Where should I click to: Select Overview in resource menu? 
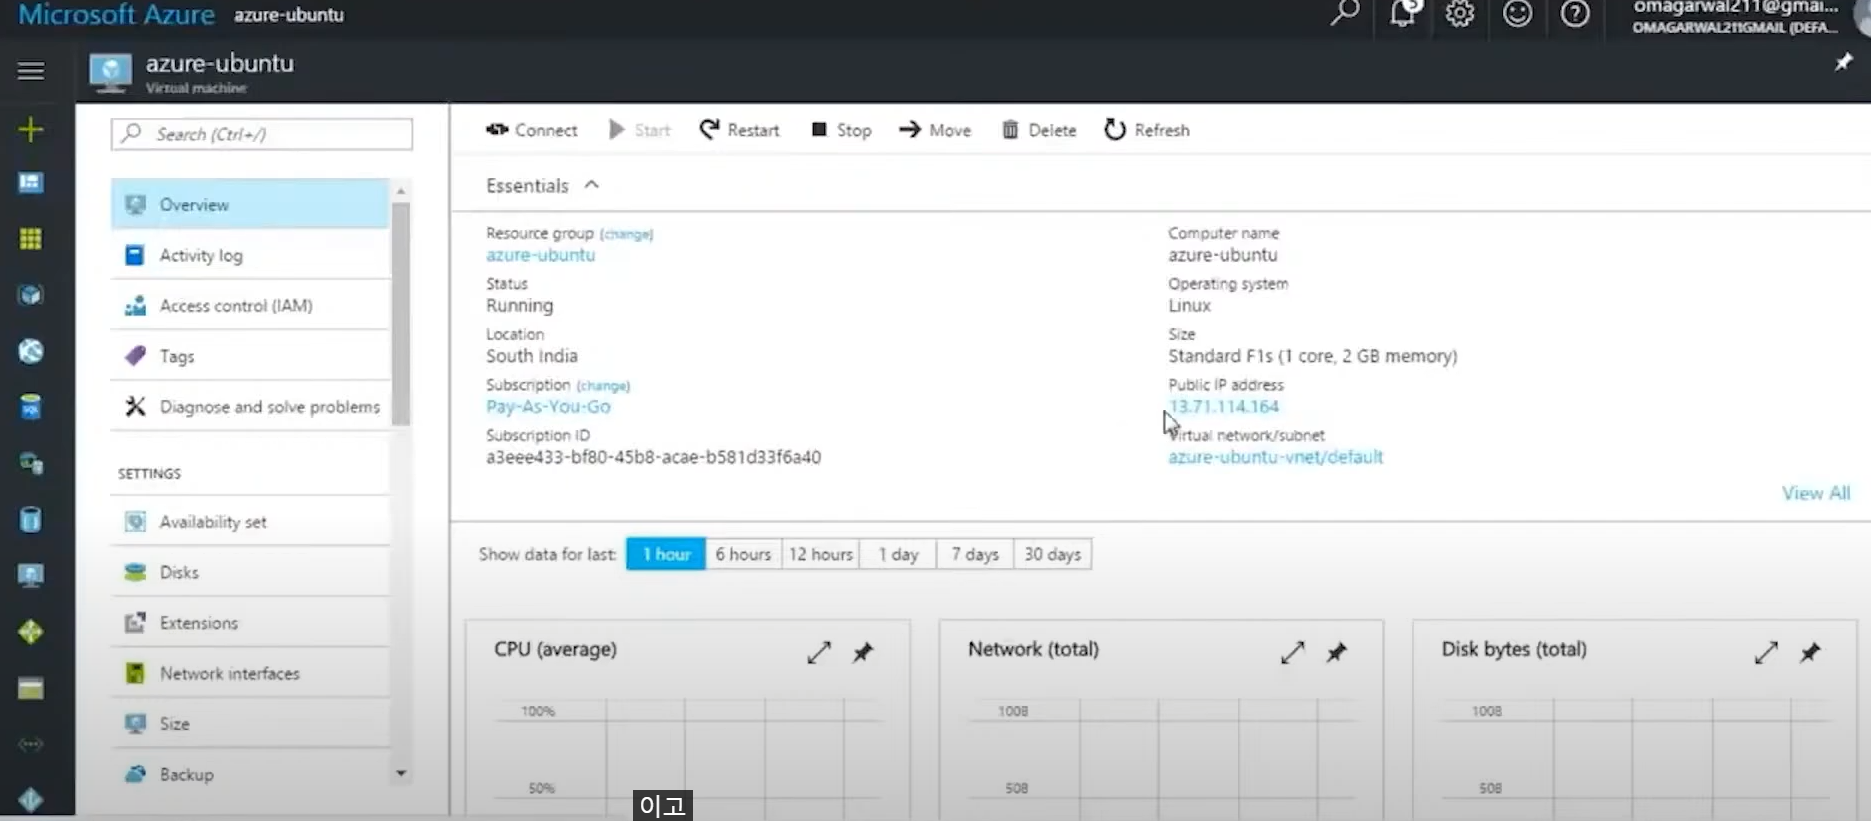click(x=250, y=204)
